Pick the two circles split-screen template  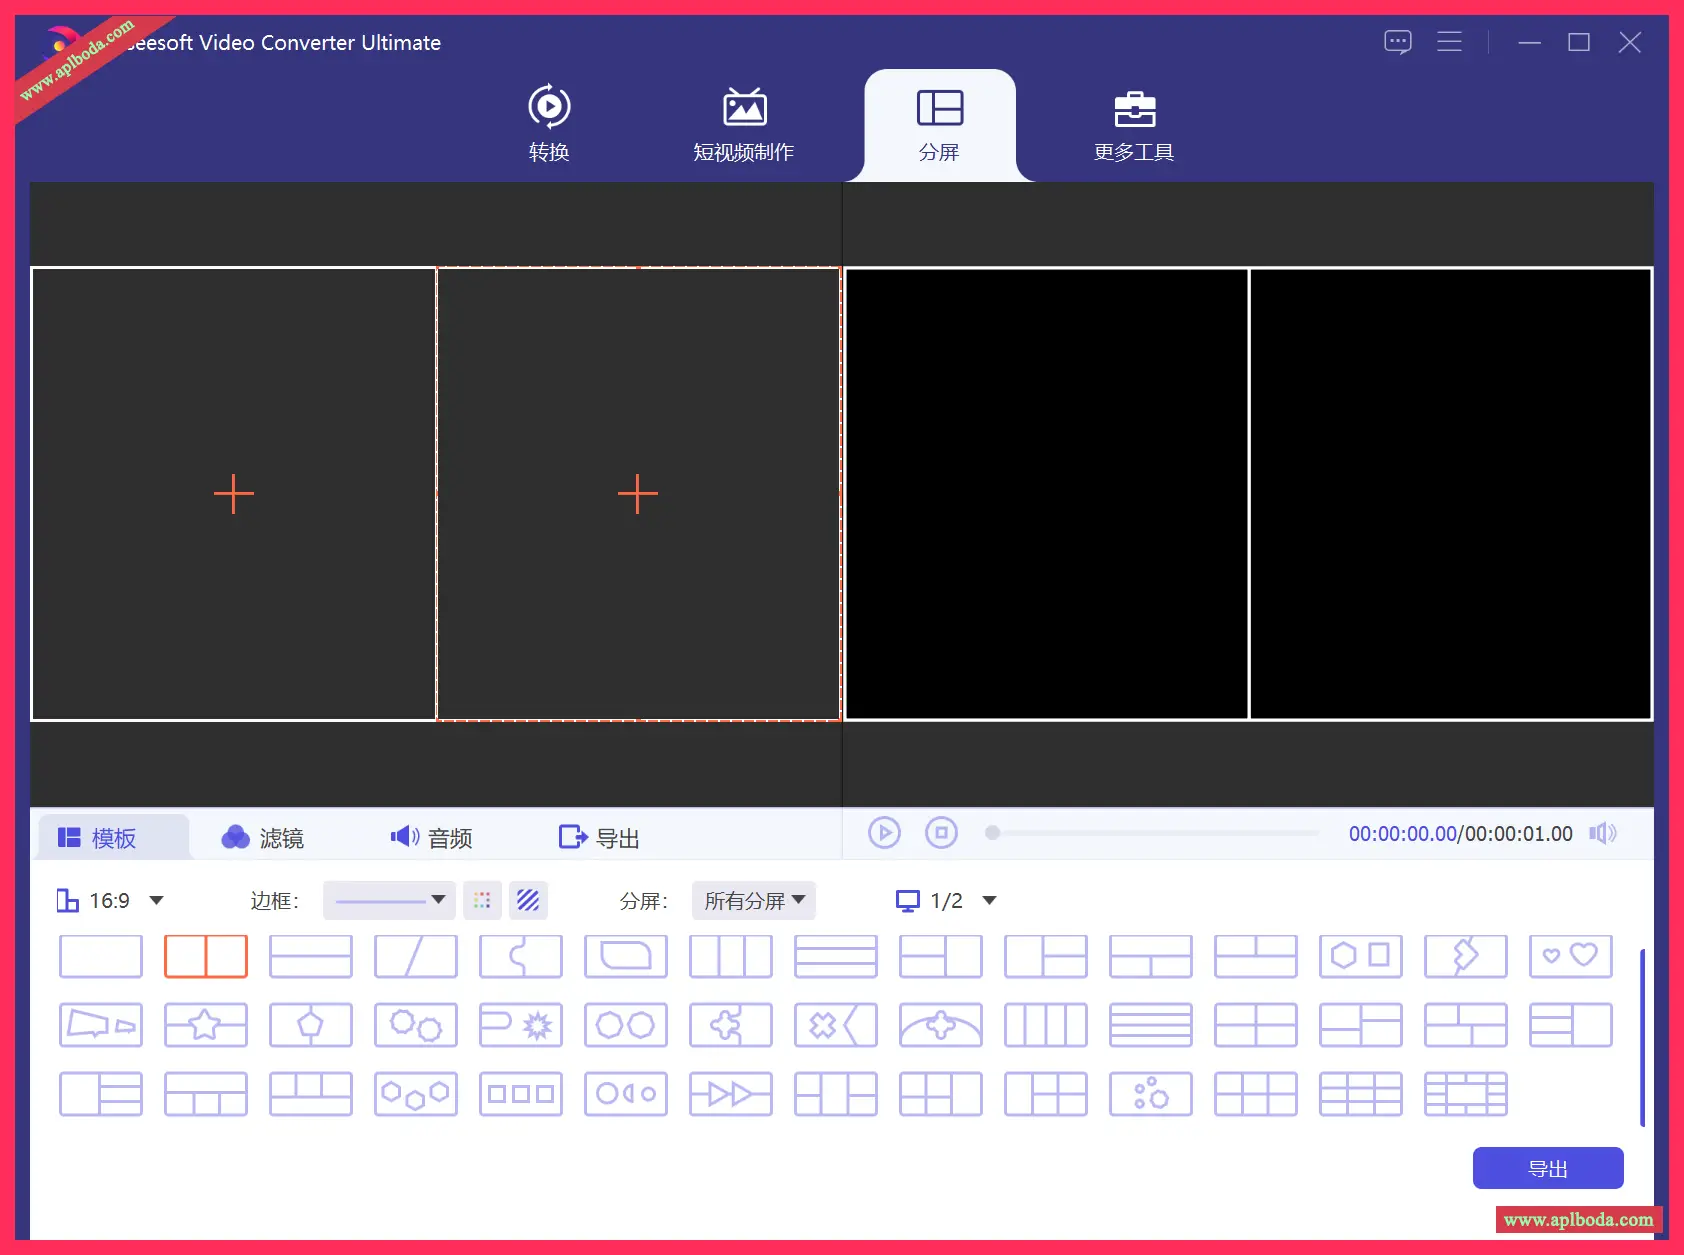tap(625, 1025)
